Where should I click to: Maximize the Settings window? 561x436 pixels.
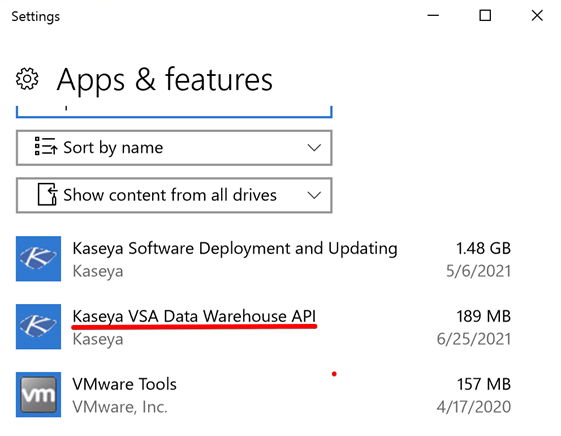coord(485,15)
